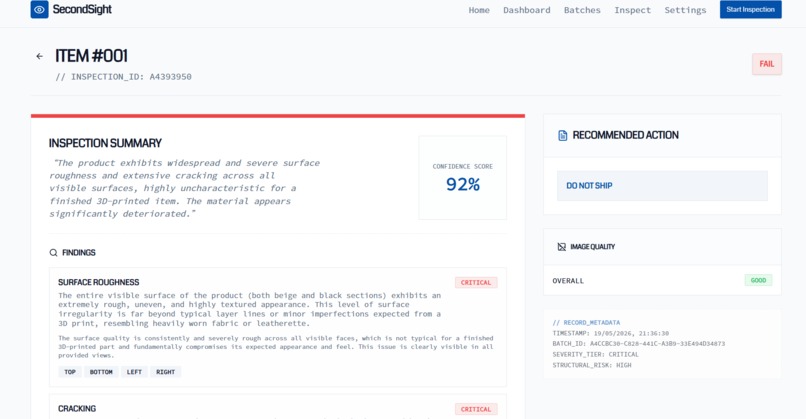Click the INSPECTION_ID: A4393950 text

pyautogui.click(x=123, y=77)
